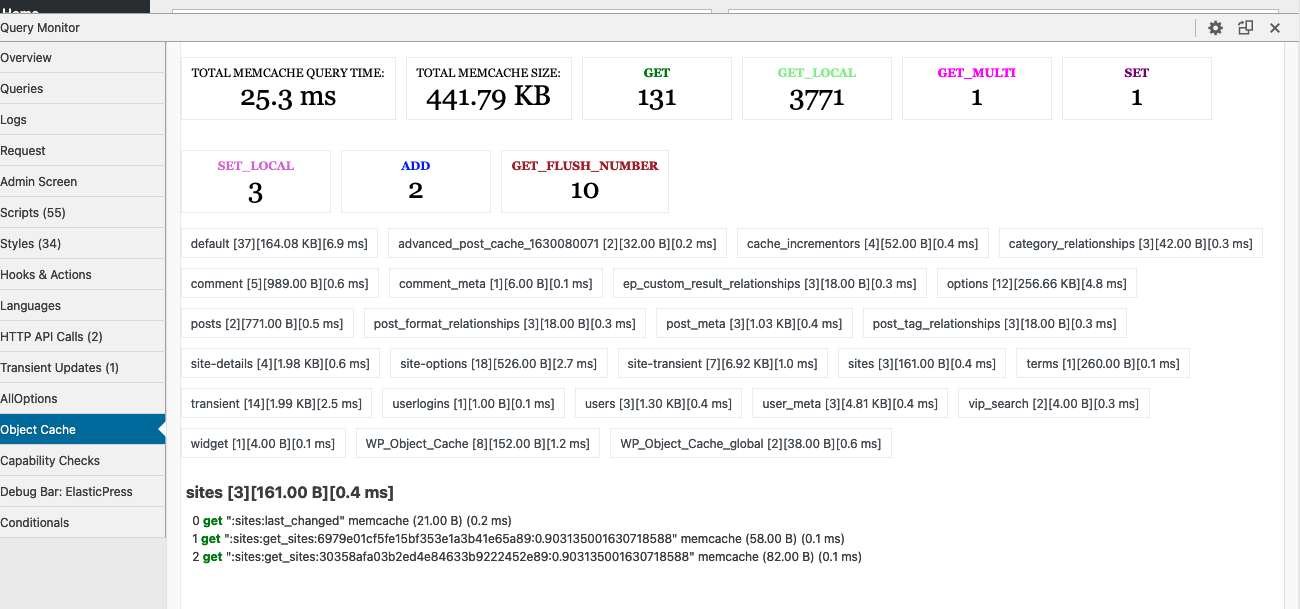
Task: Select post_format_relationships [3] group
Action: click(505, 323)
